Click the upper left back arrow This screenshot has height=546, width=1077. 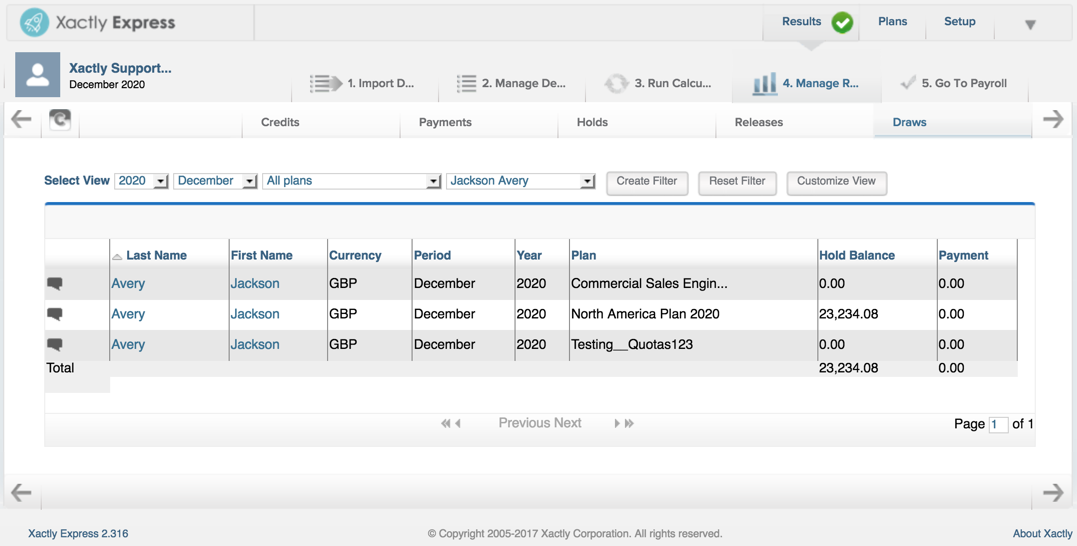21,120
